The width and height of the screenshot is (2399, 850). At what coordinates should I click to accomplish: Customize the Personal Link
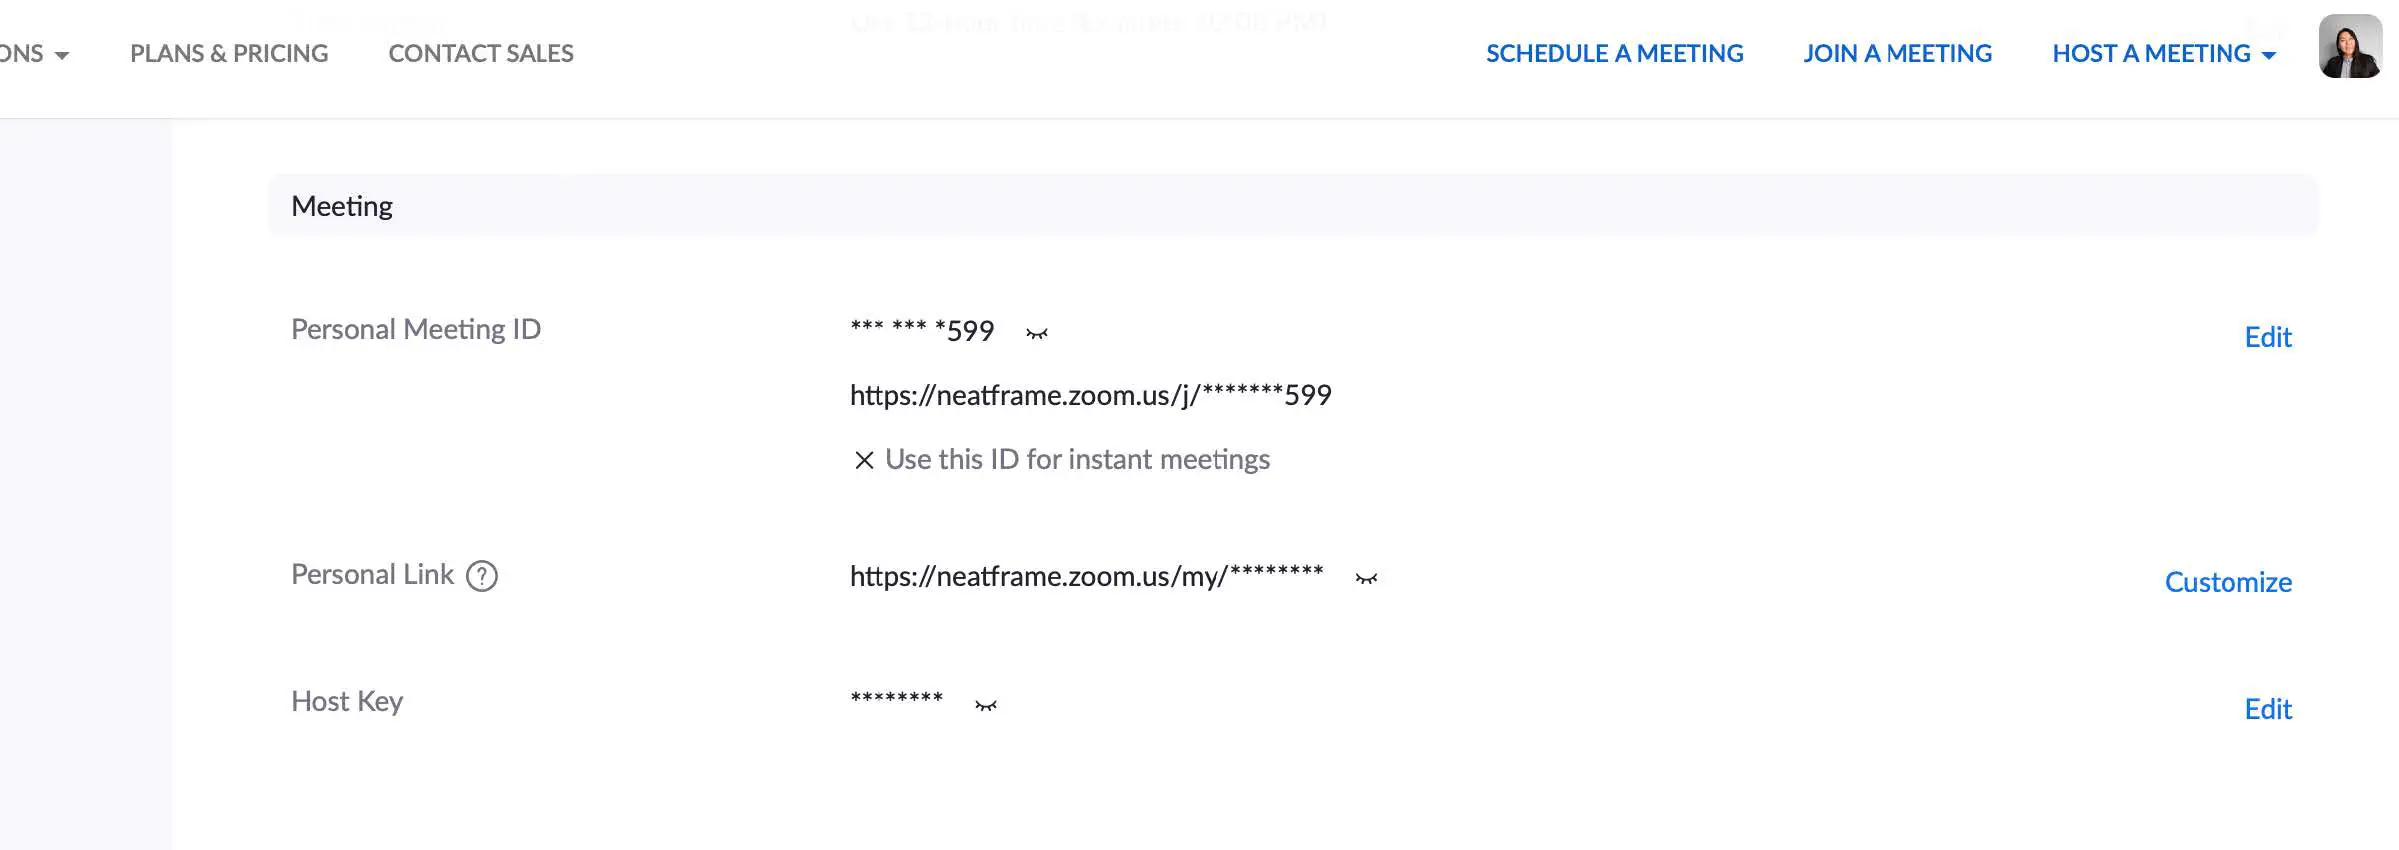[2228, 582]
